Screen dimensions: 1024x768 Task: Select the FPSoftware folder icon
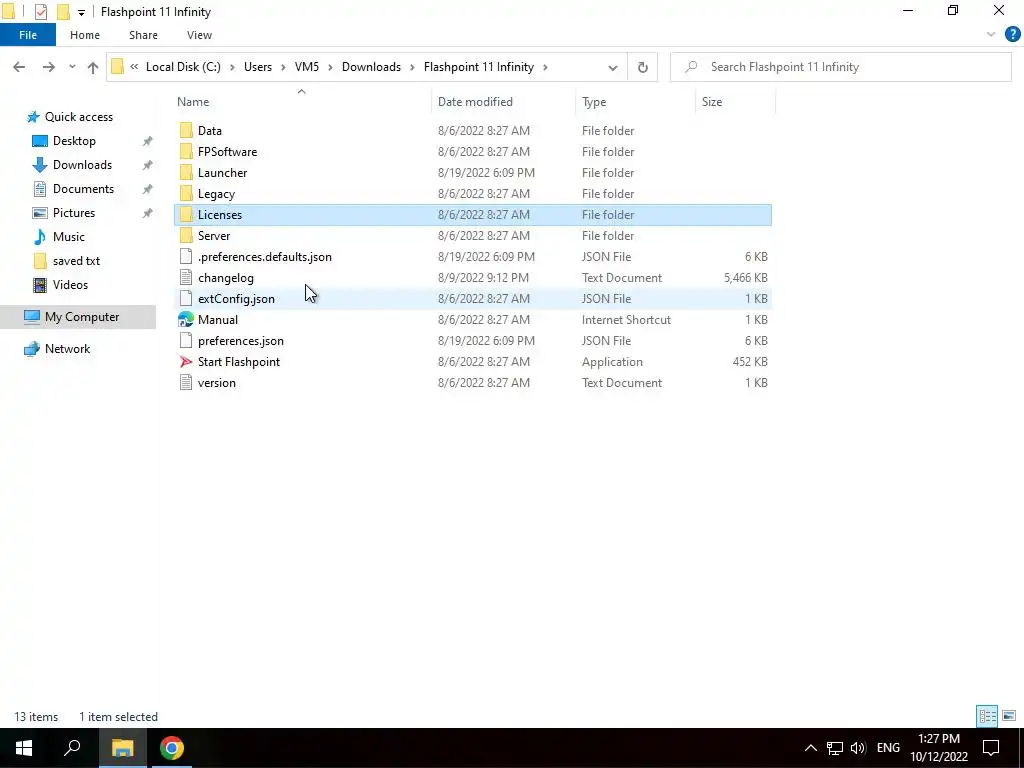[x=186, y=152]
